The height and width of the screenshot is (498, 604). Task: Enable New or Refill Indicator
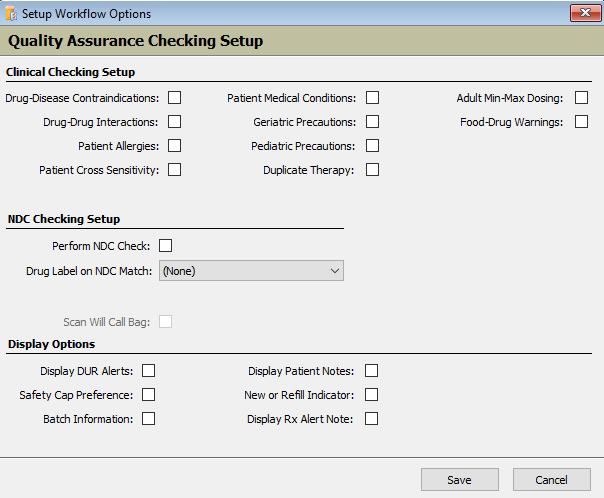pyautogui.click(x=372, y=395)
